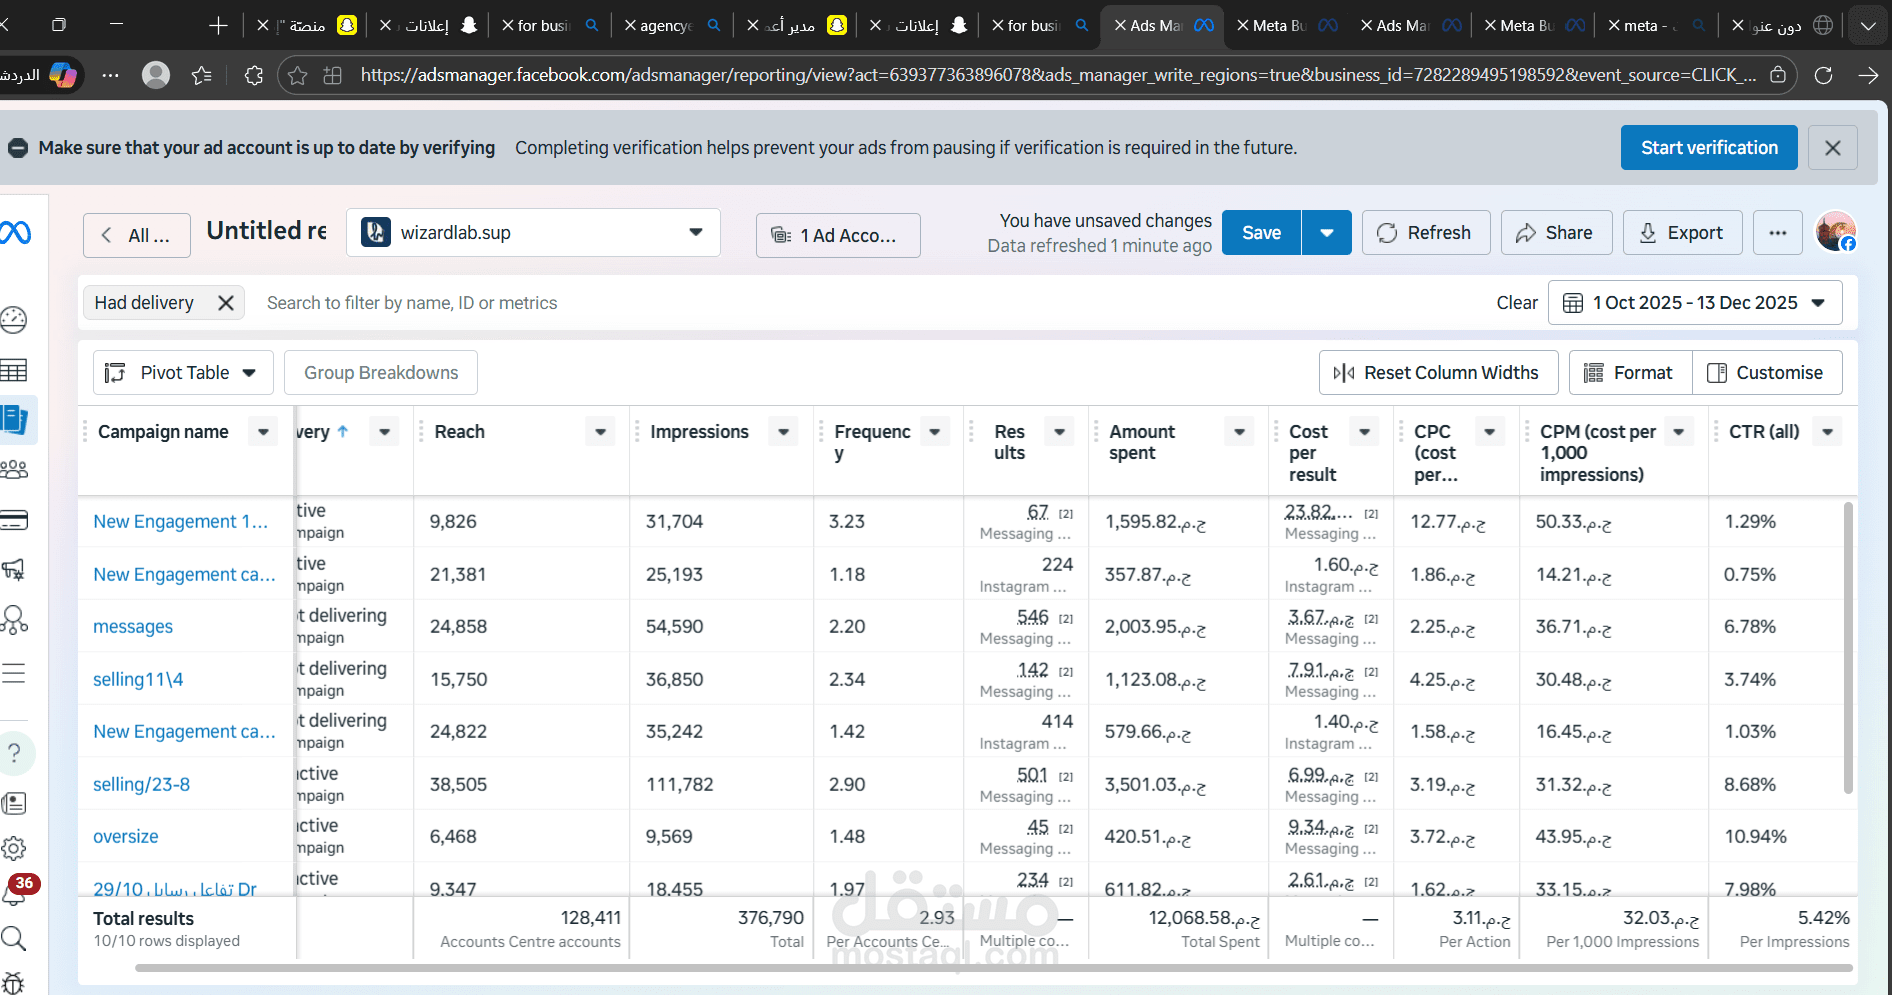Click the filter search field for name or metrics
Image resolution: width=1892 pixels, height=995 pixels.
pos(412,302)
